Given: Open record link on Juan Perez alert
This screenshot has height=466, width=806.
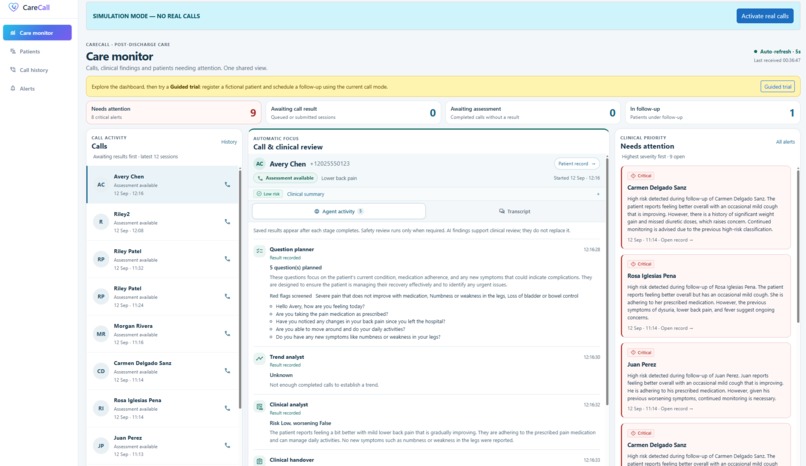Looking at the screenshot, I should pos(676,409).
